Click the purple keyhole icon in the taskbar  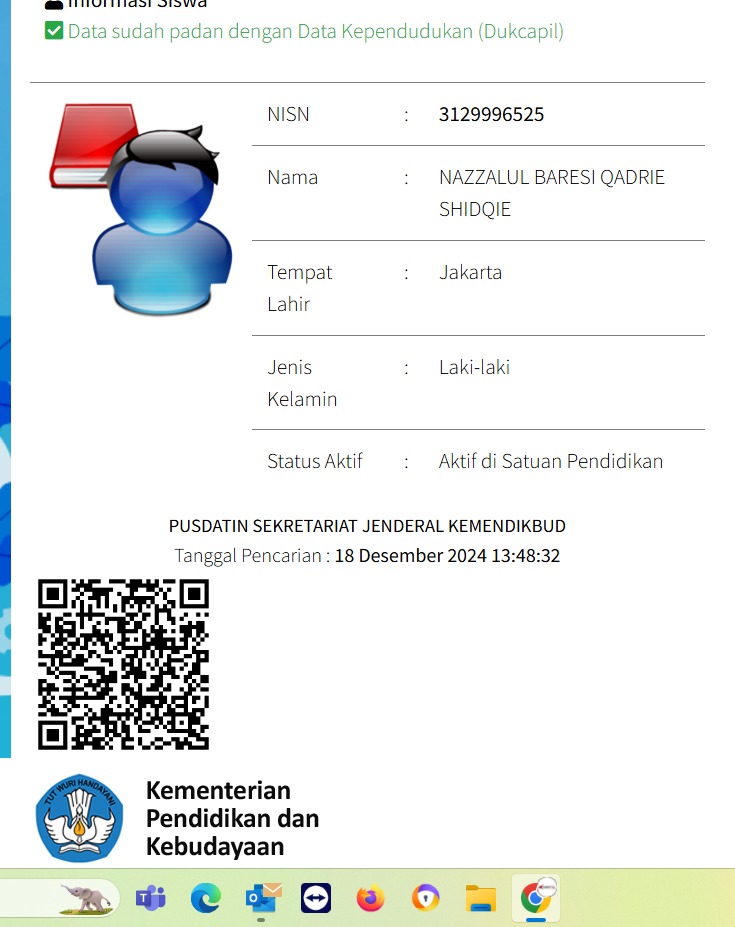(426, 898)
